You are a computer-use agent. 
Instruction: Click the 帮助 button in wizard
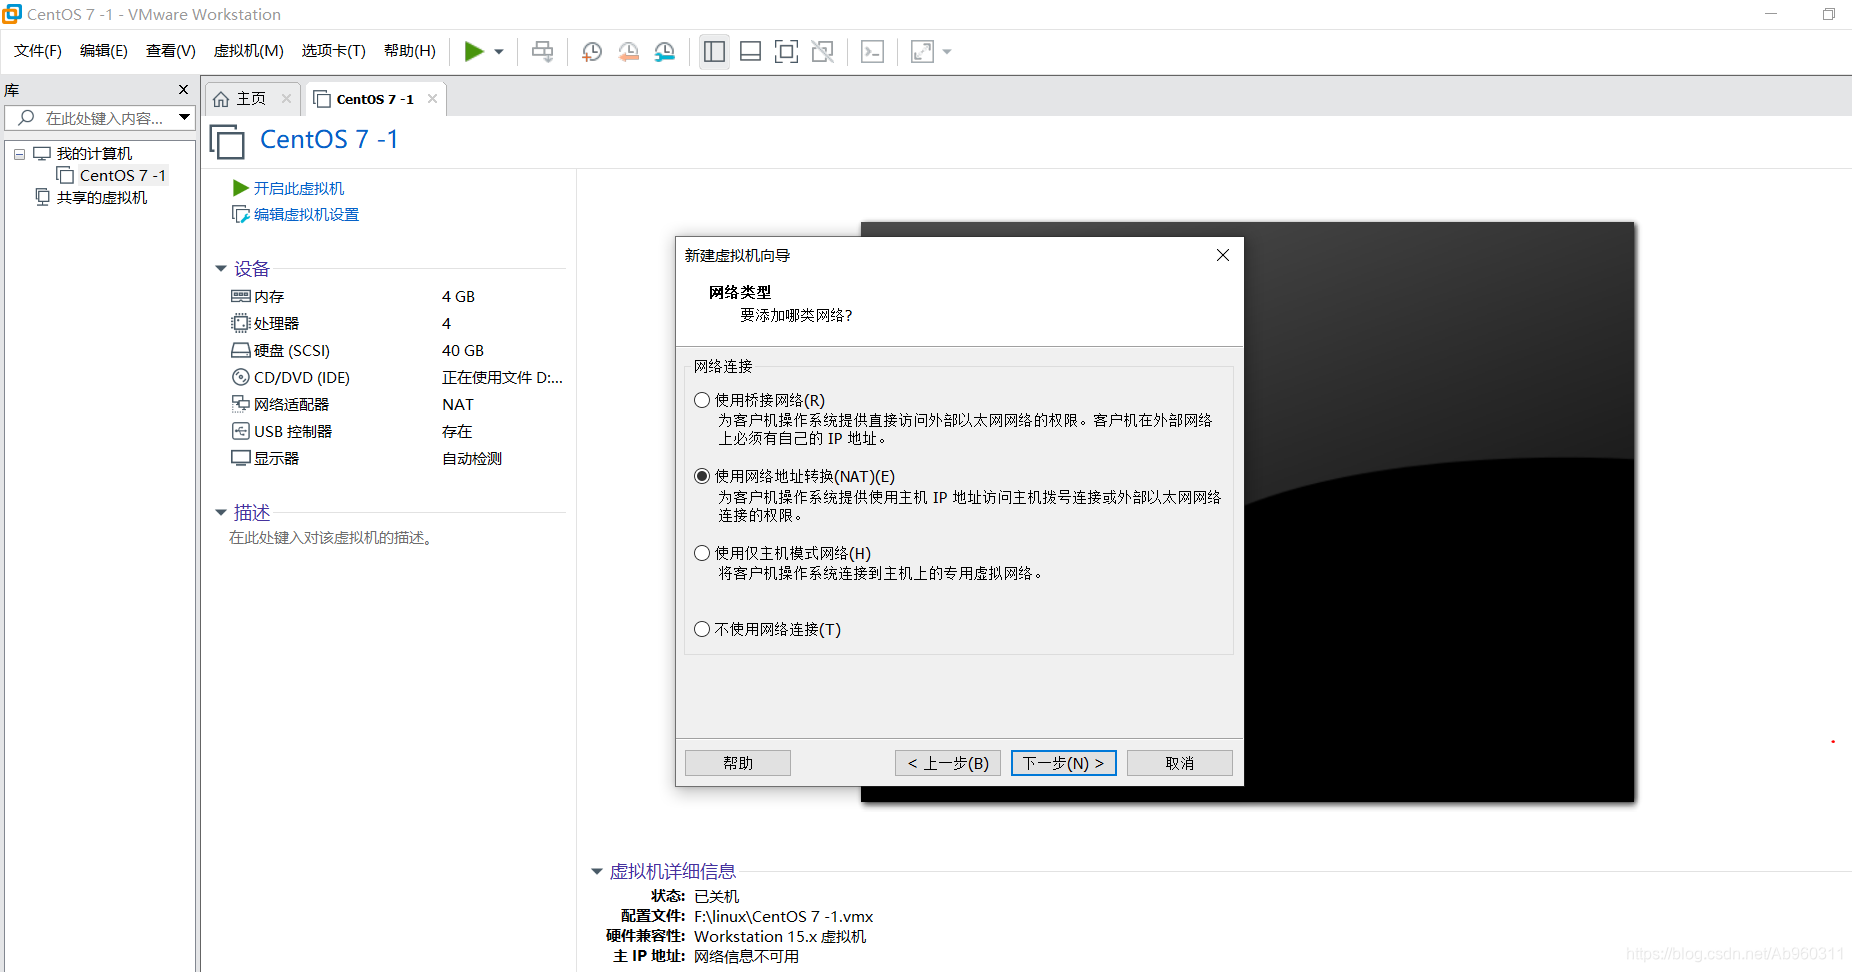(x=738, y=763)
